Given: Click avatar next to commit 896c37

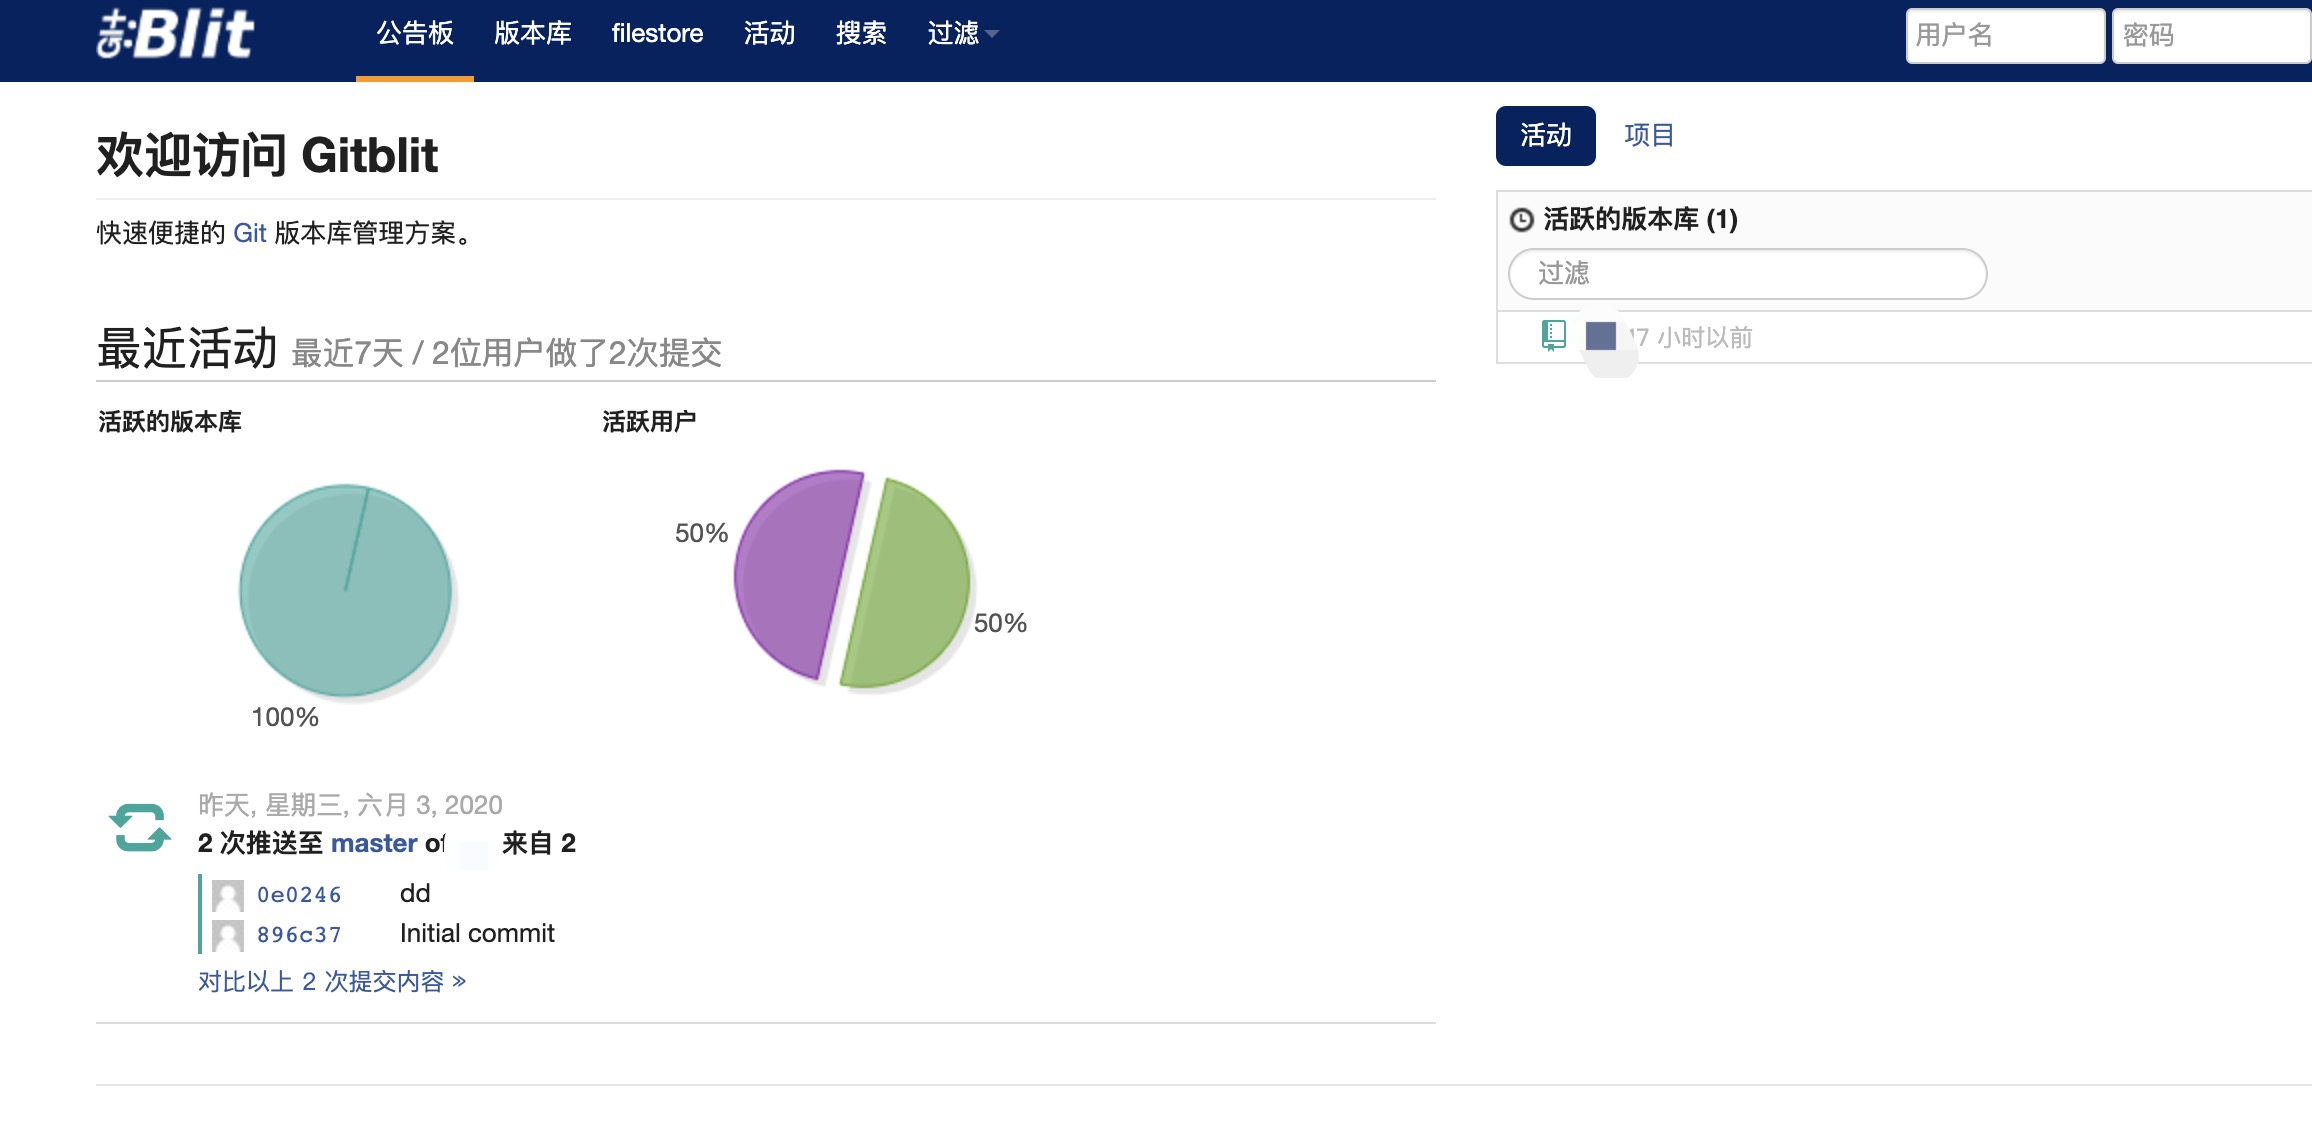Looking at the screenshot, I should click(227, 935).
